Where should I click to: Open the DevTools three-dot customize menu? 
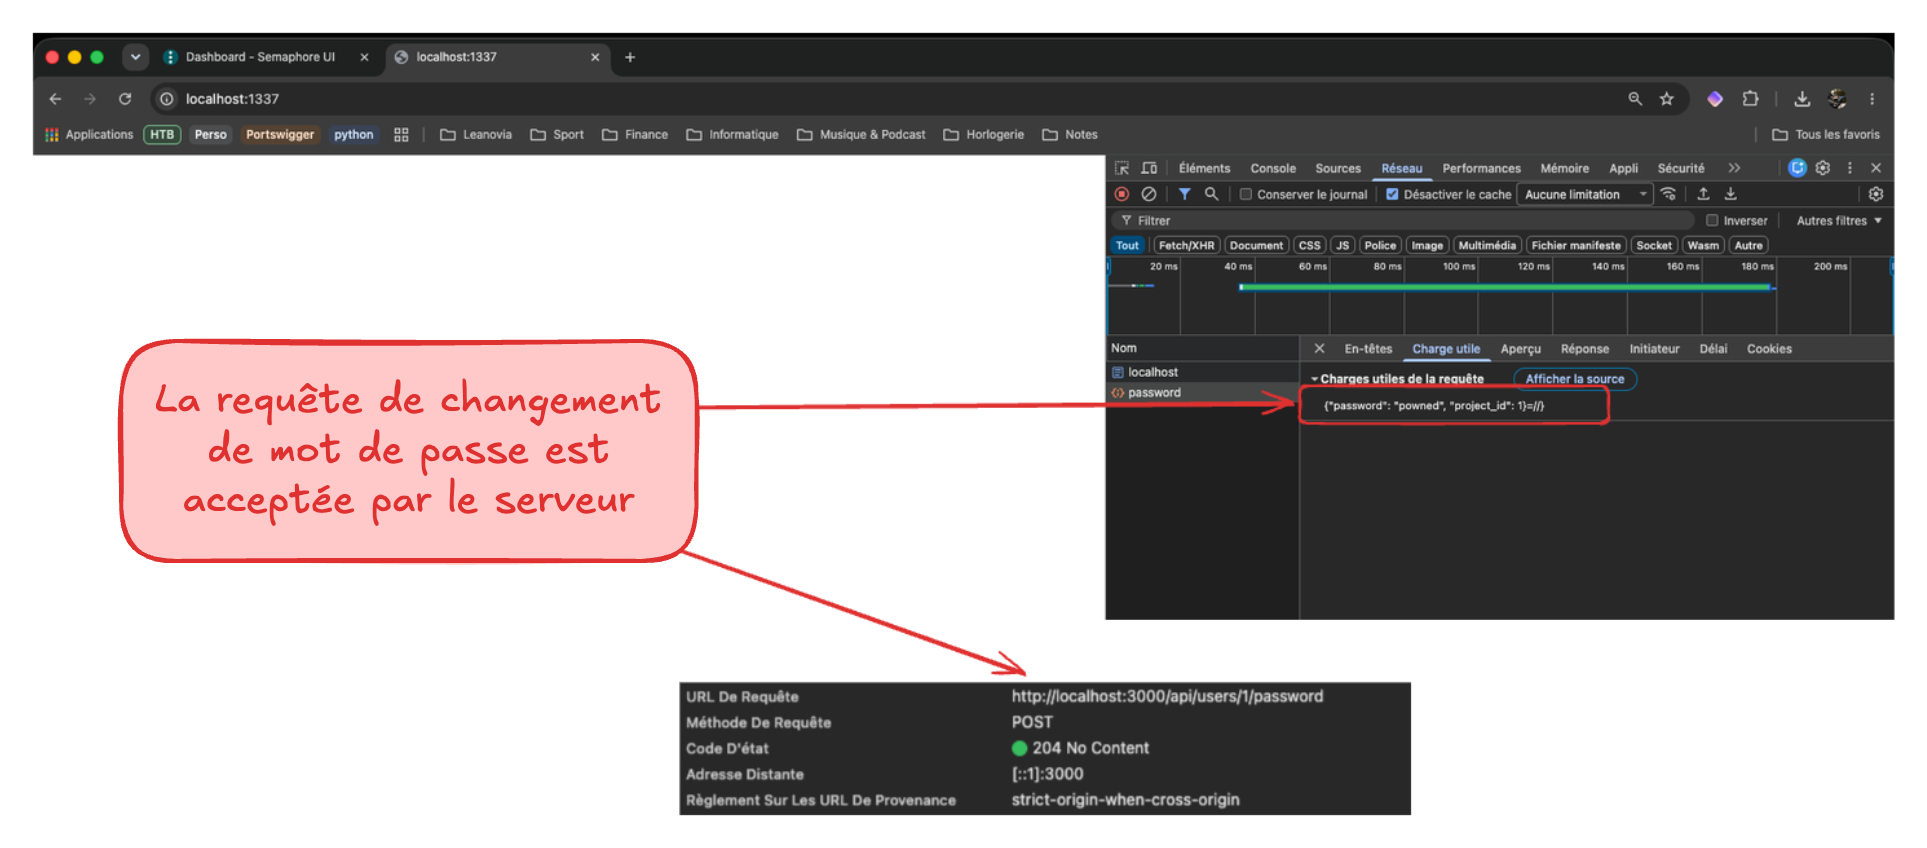click(1850, 168)
